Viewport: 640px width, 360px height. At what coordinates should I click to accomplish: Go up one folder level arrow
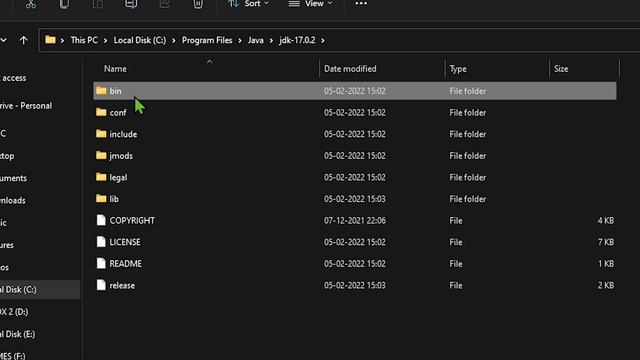pos(24,40)
